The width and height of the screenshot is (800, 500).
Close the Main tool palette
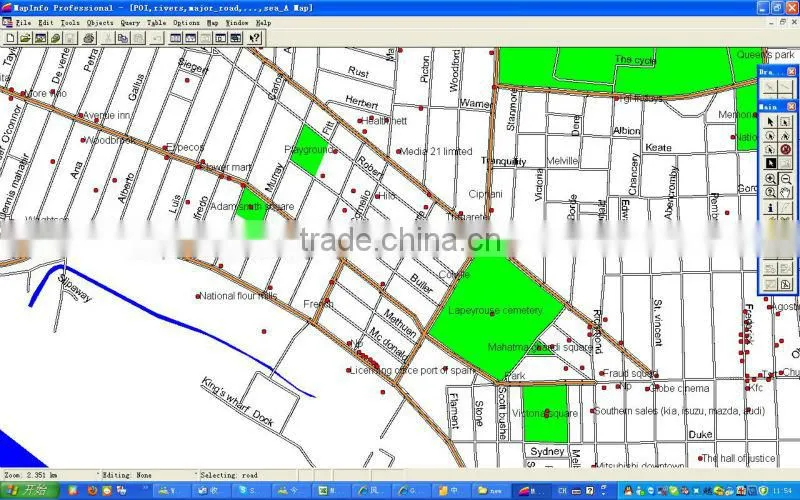(791, 107)
